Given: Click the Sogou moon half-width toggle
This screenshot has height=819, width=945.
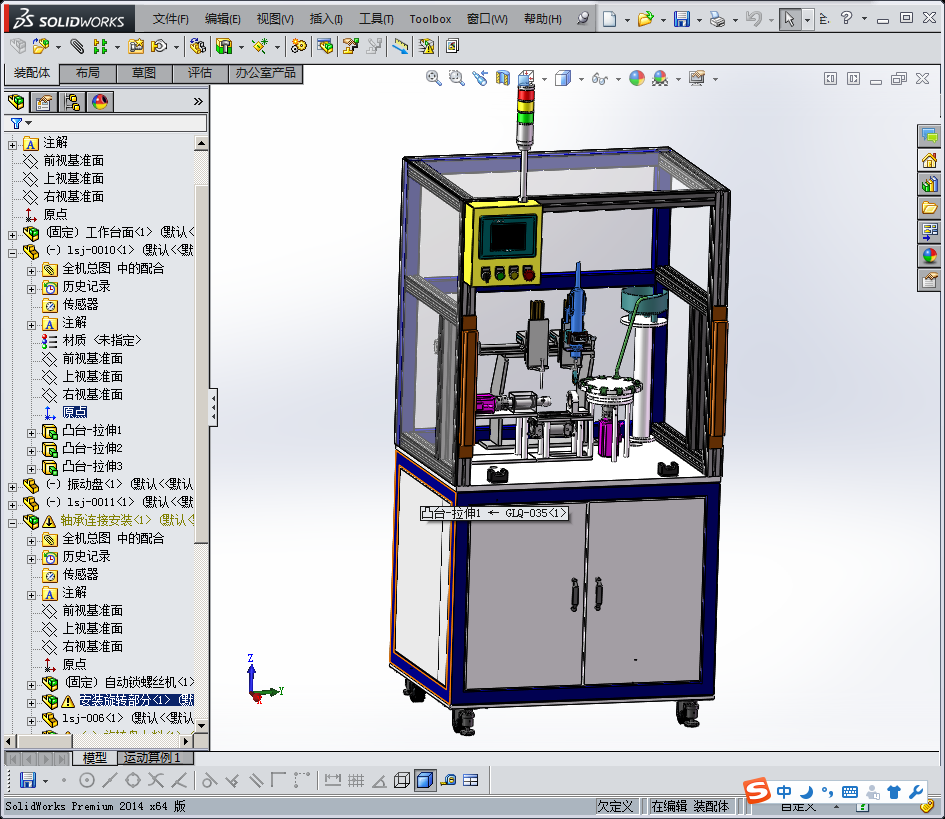Looking at the screenshot, I should point(806,792).
